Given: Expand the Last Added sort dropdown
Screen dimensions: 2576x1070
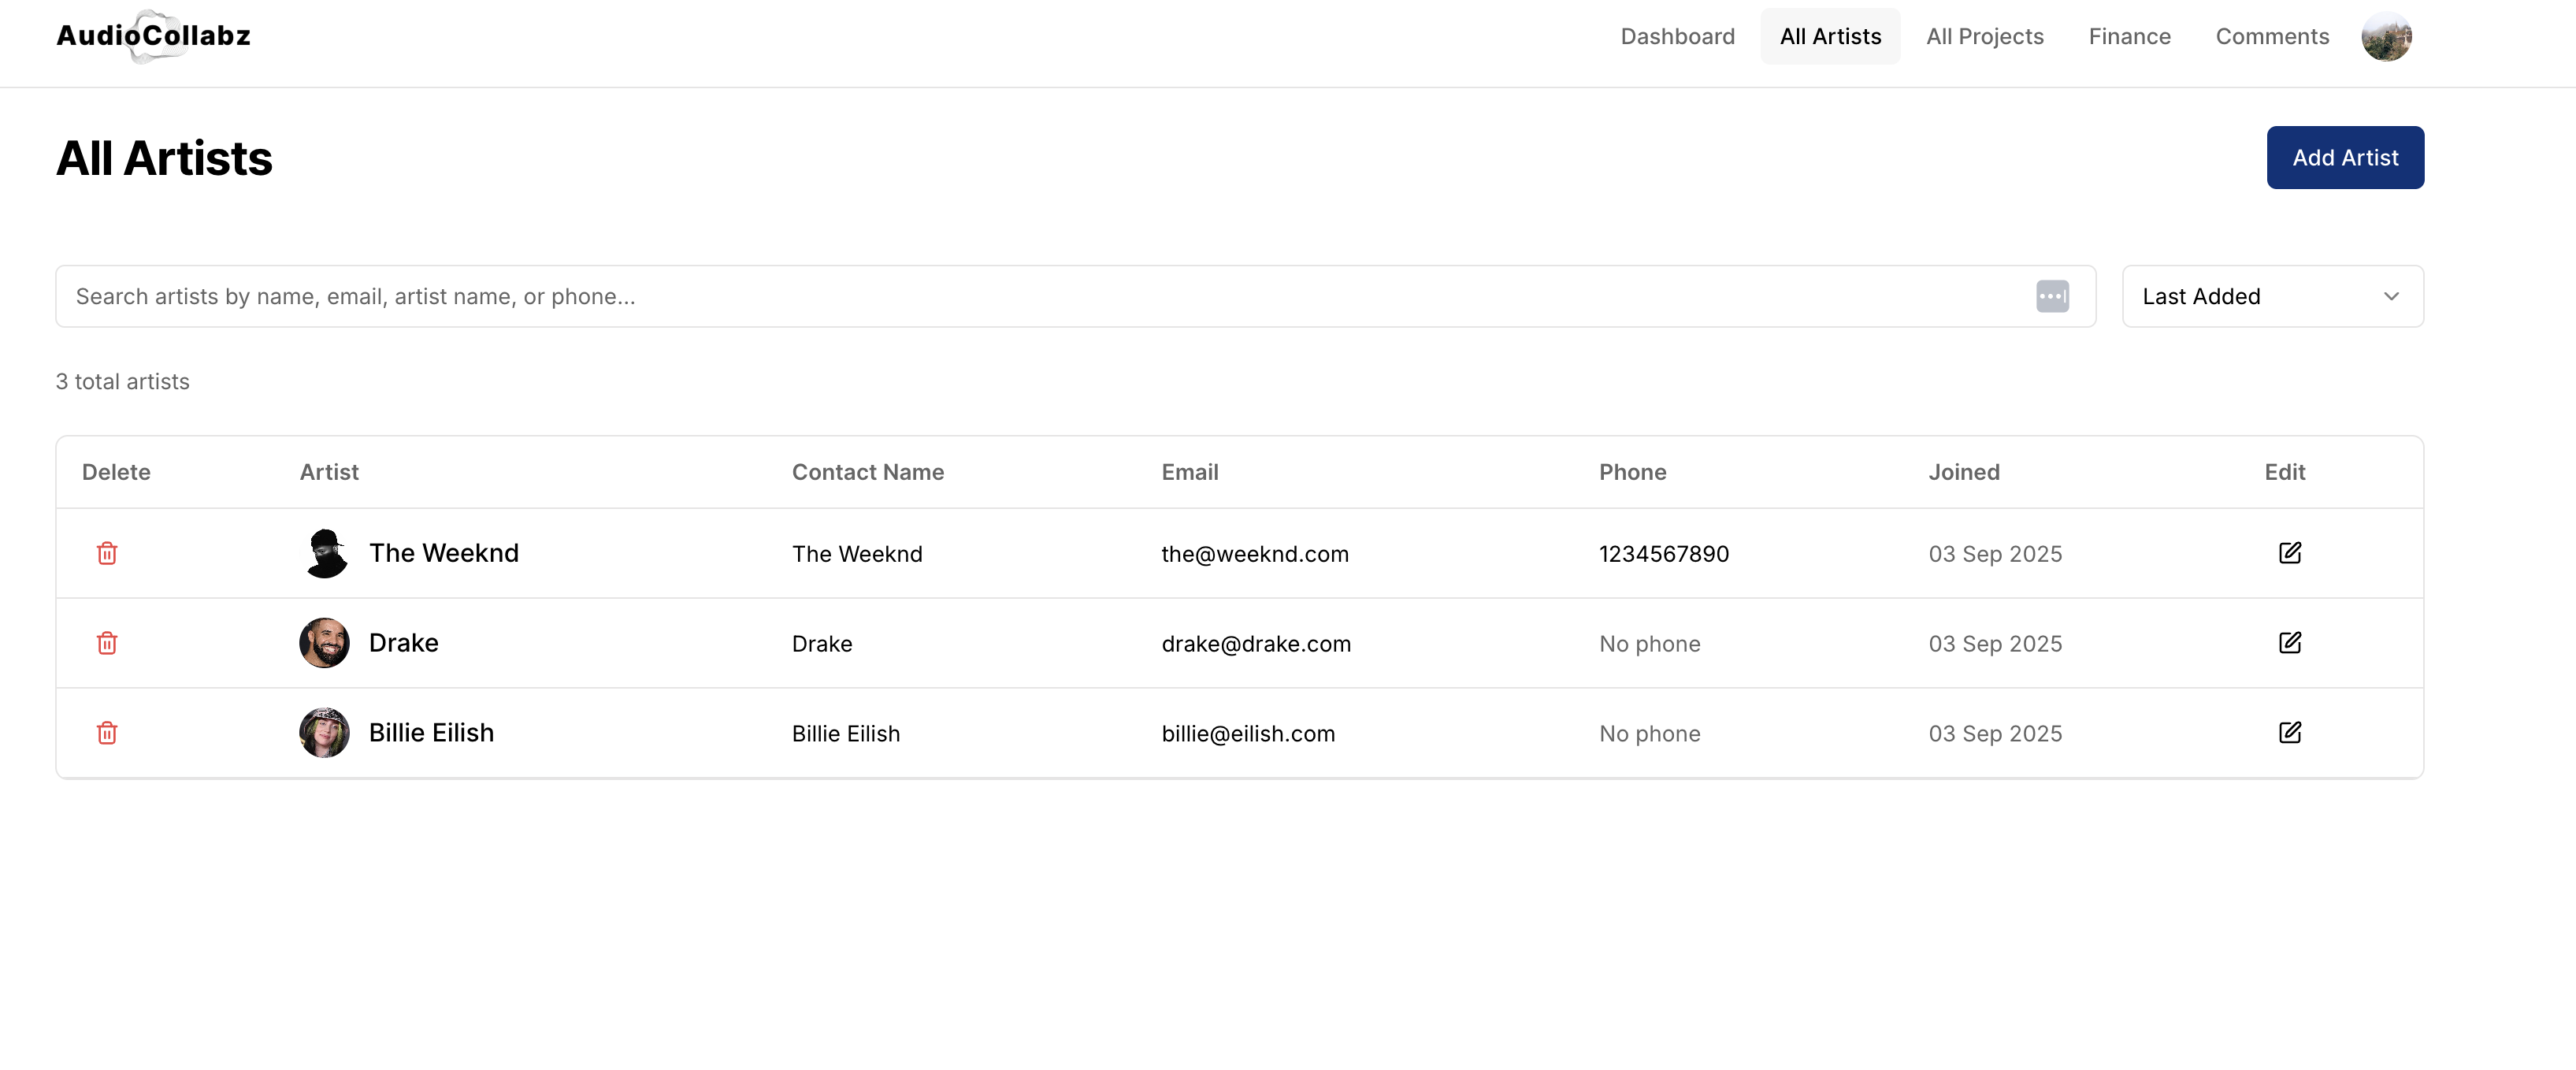Looking at the screenshot, I should tap(2272, 296).
